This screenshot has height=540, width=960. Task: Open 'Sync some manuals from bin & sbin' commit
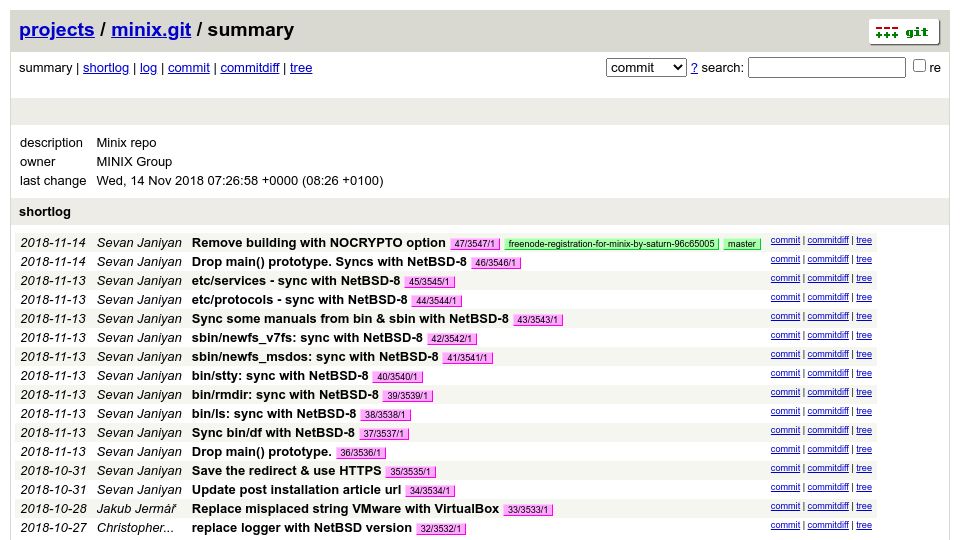tap(350, 319)
